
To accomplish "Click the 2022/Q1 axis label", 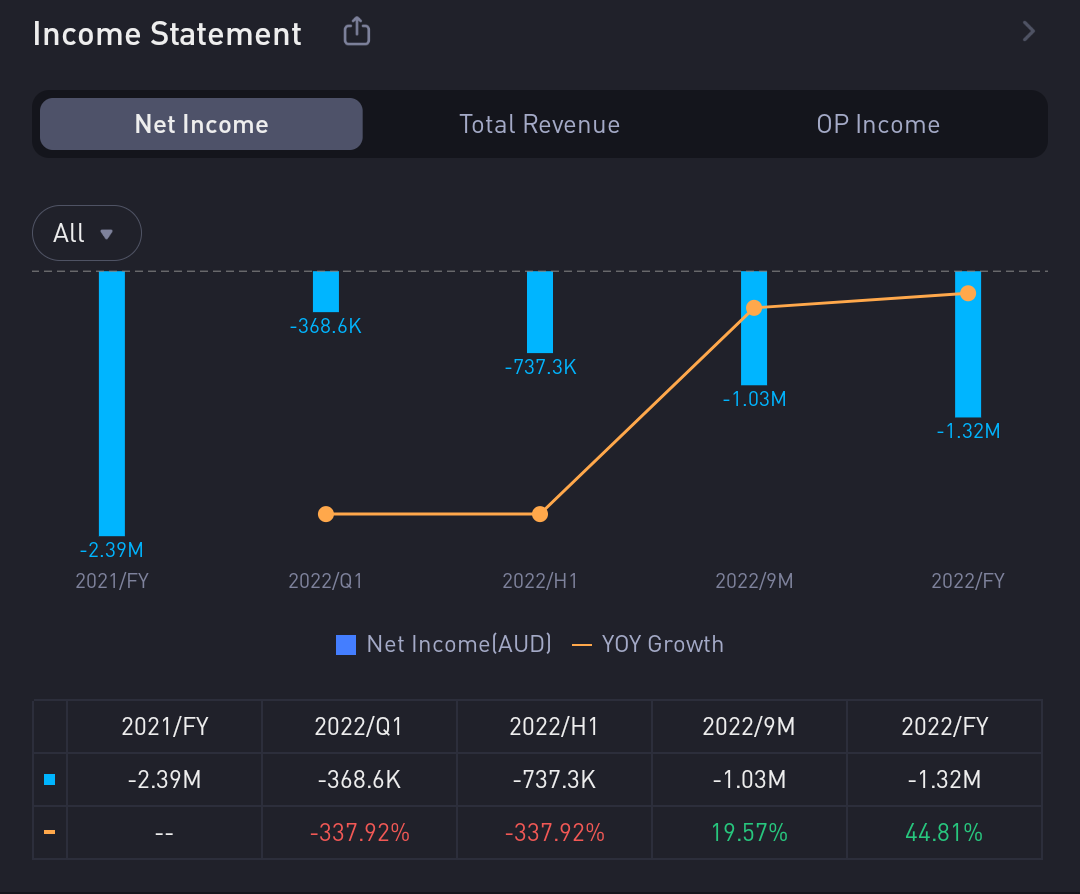I will (326, 581).
